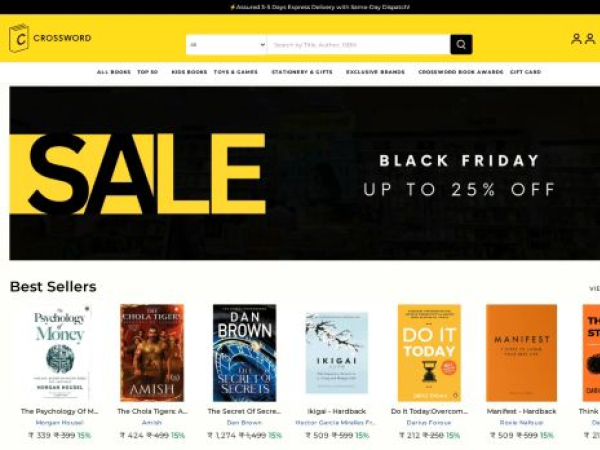Click the black search magnifier button

pos(461,45)
